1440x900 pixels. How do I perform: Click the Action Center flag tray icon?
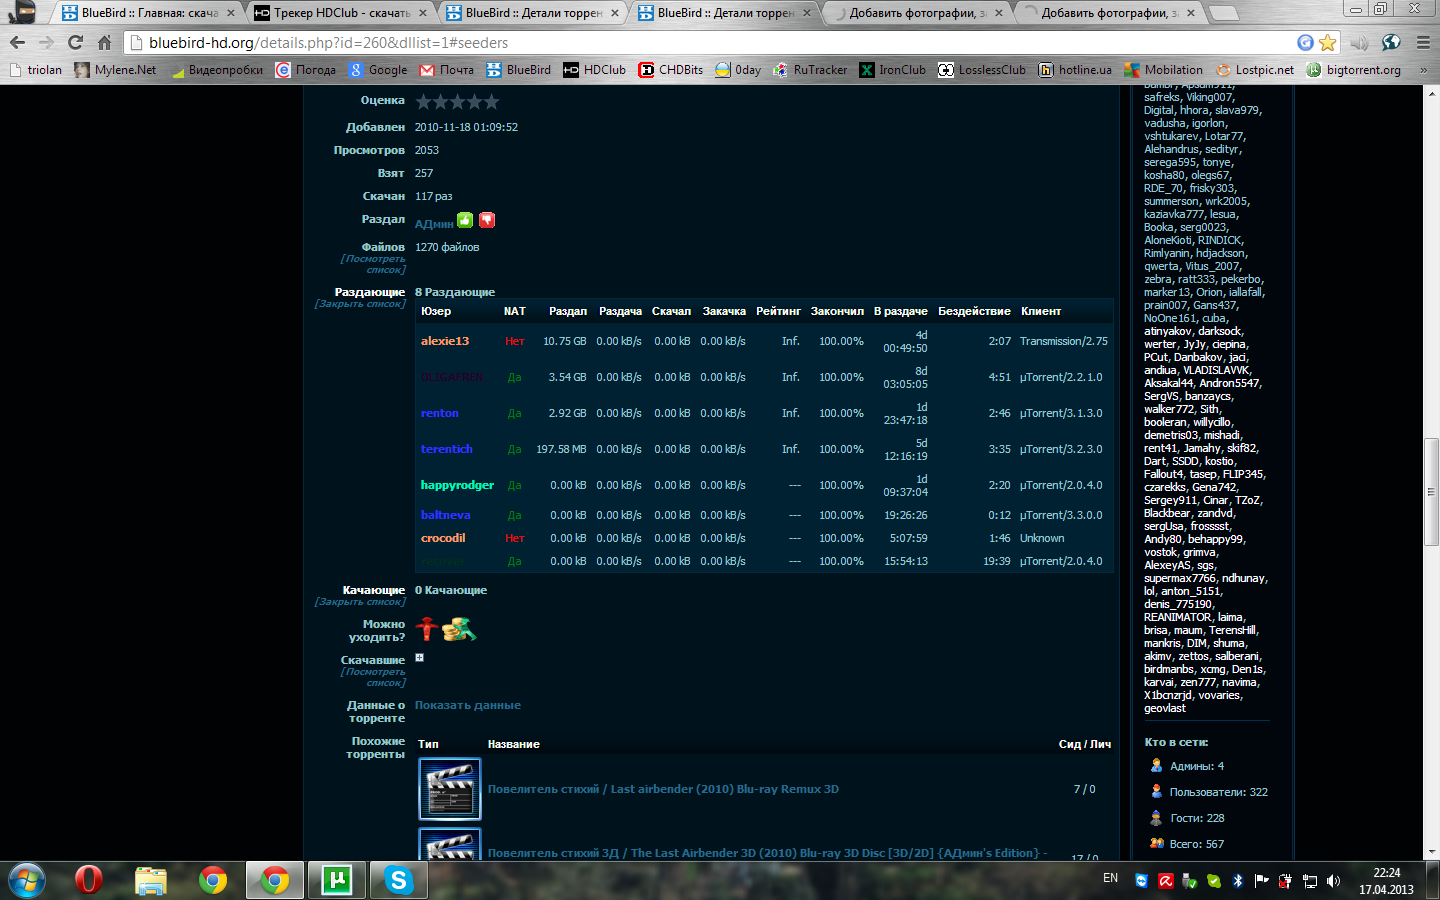(x=1261, y=881)
